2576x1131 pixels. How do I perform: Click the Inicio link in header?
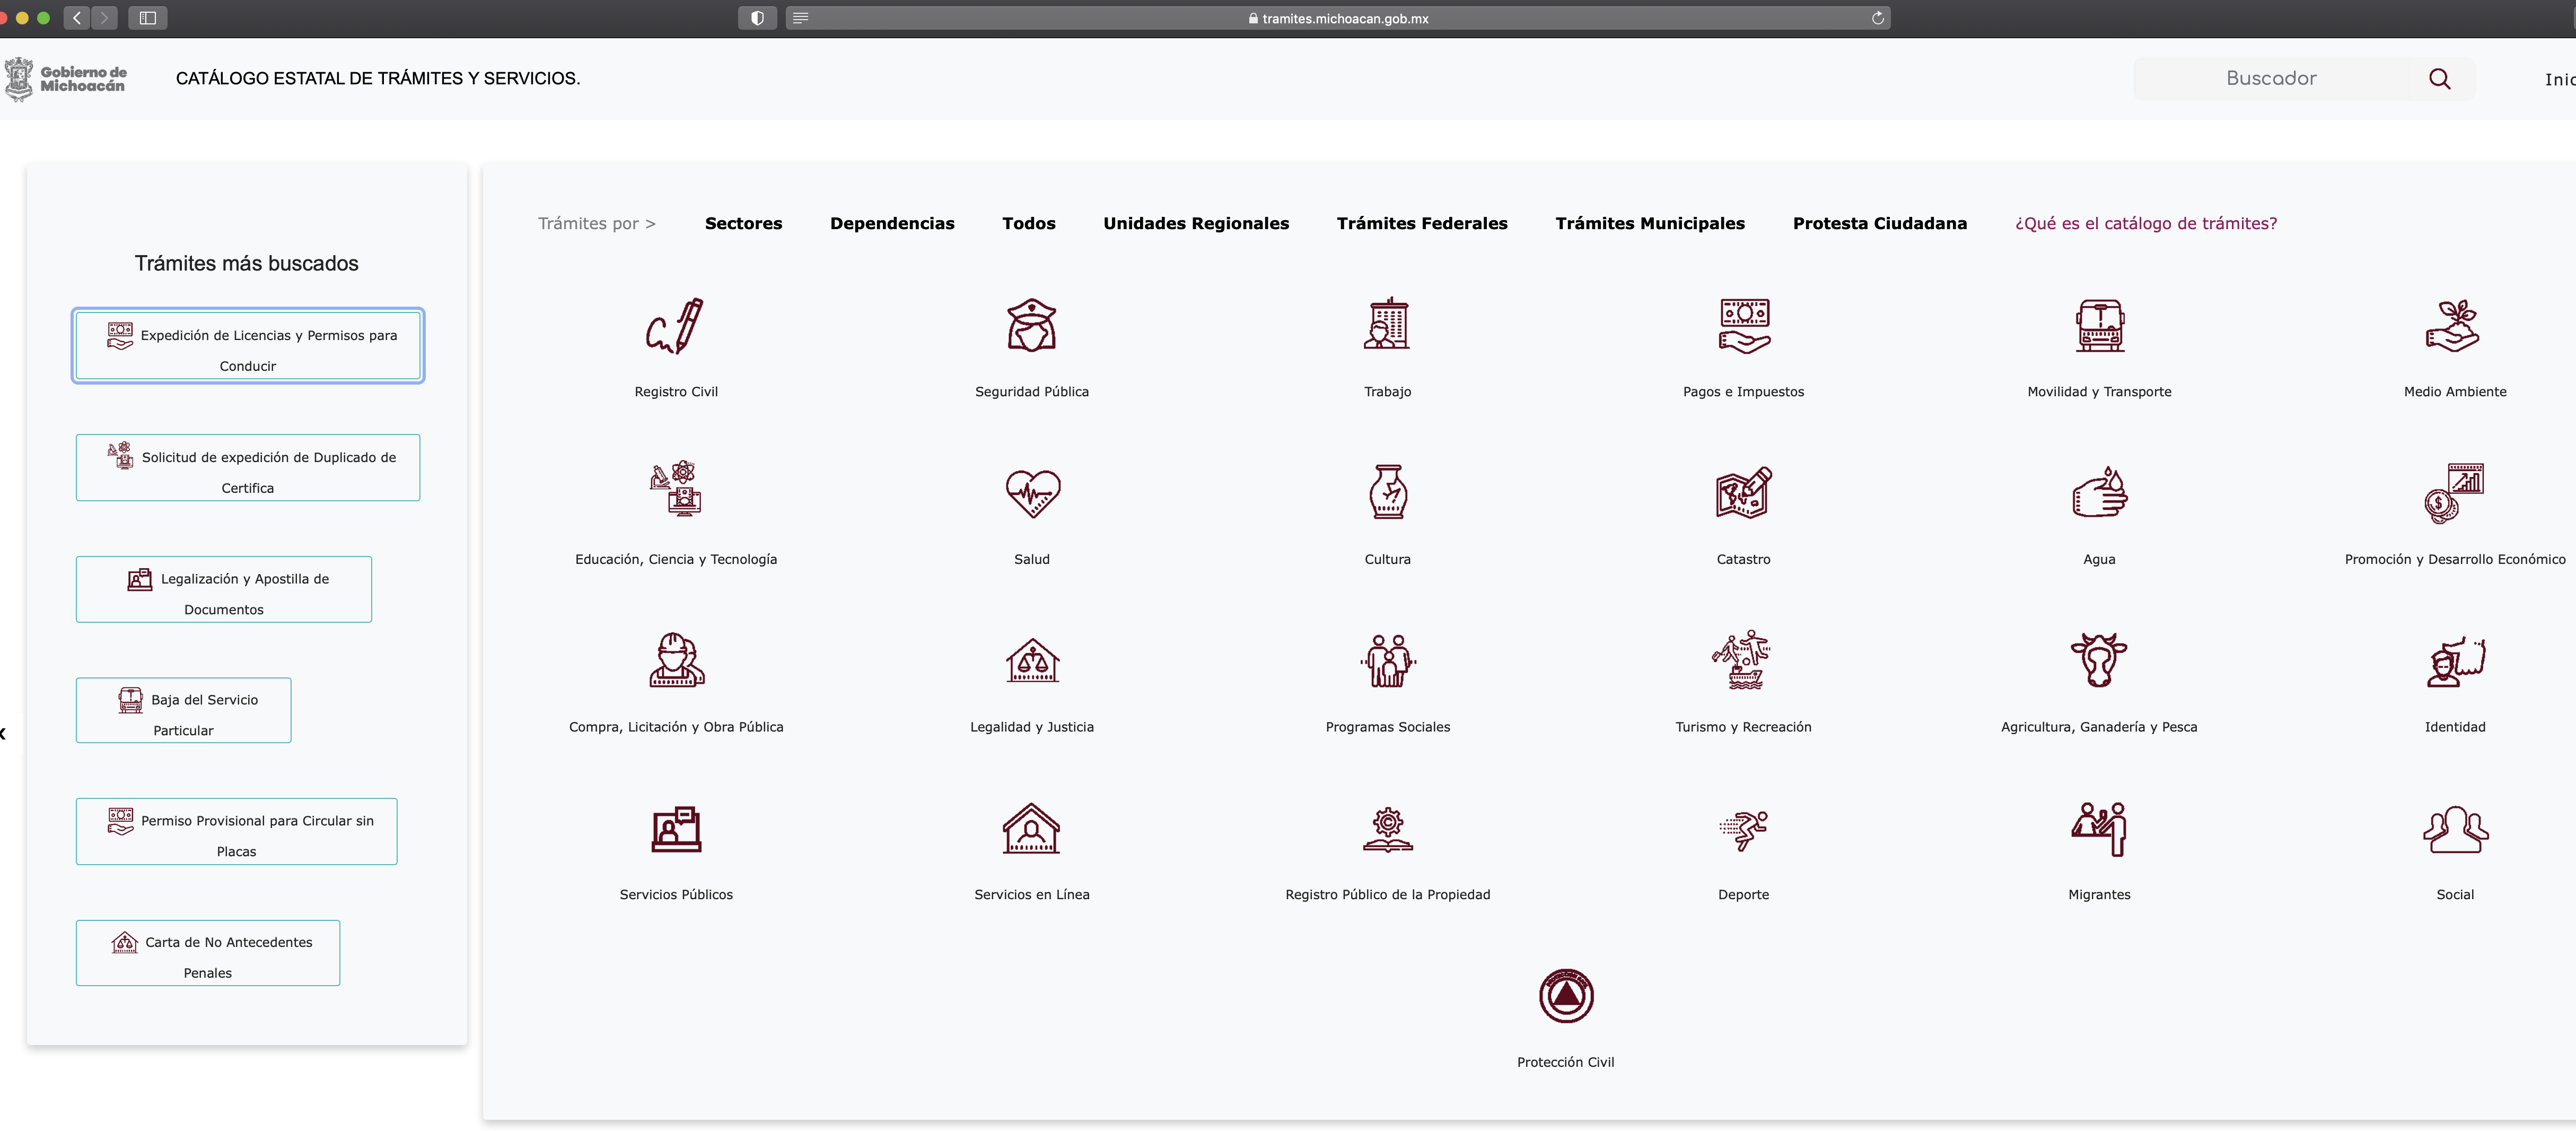pos(2559,80)
